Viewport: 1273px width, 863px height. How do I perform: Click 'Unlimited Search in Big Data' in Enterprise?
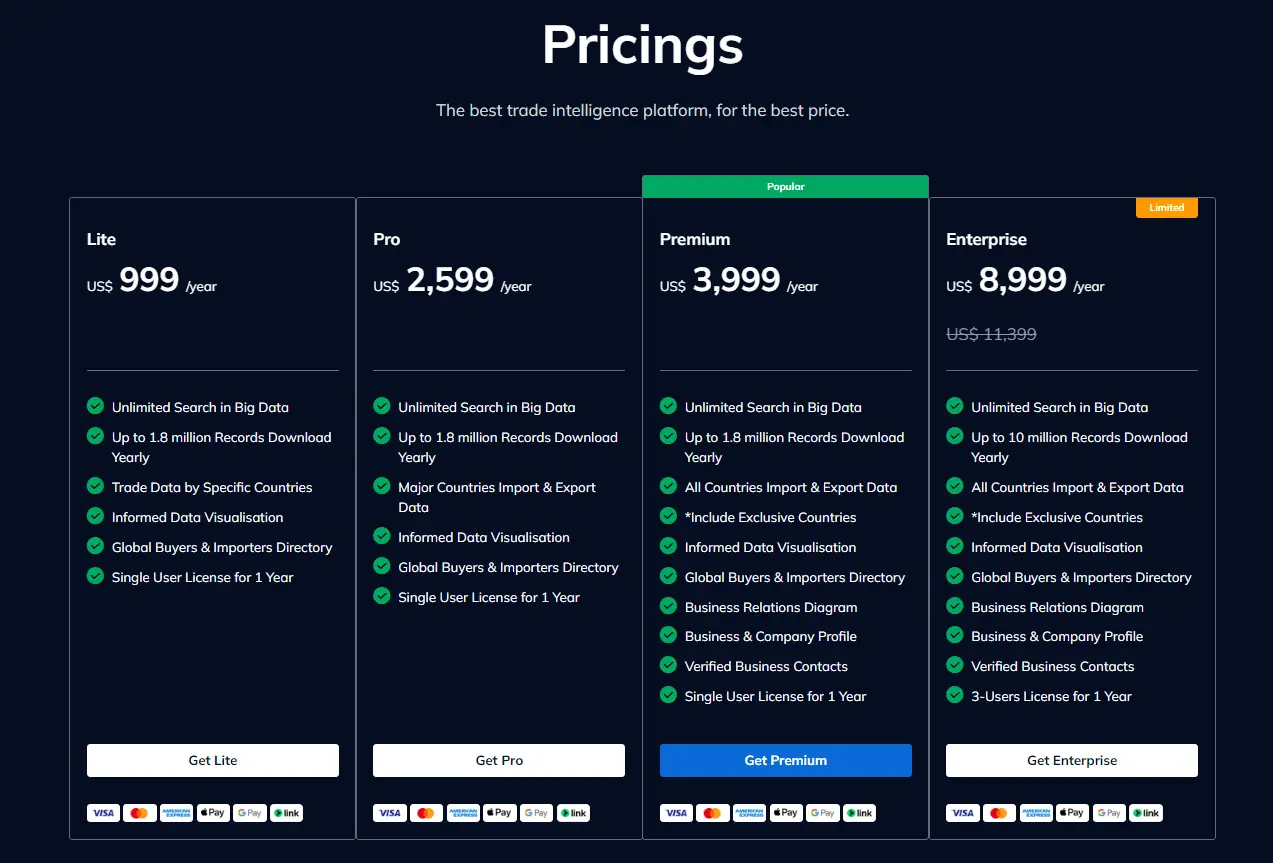(x=1060, y=407)
